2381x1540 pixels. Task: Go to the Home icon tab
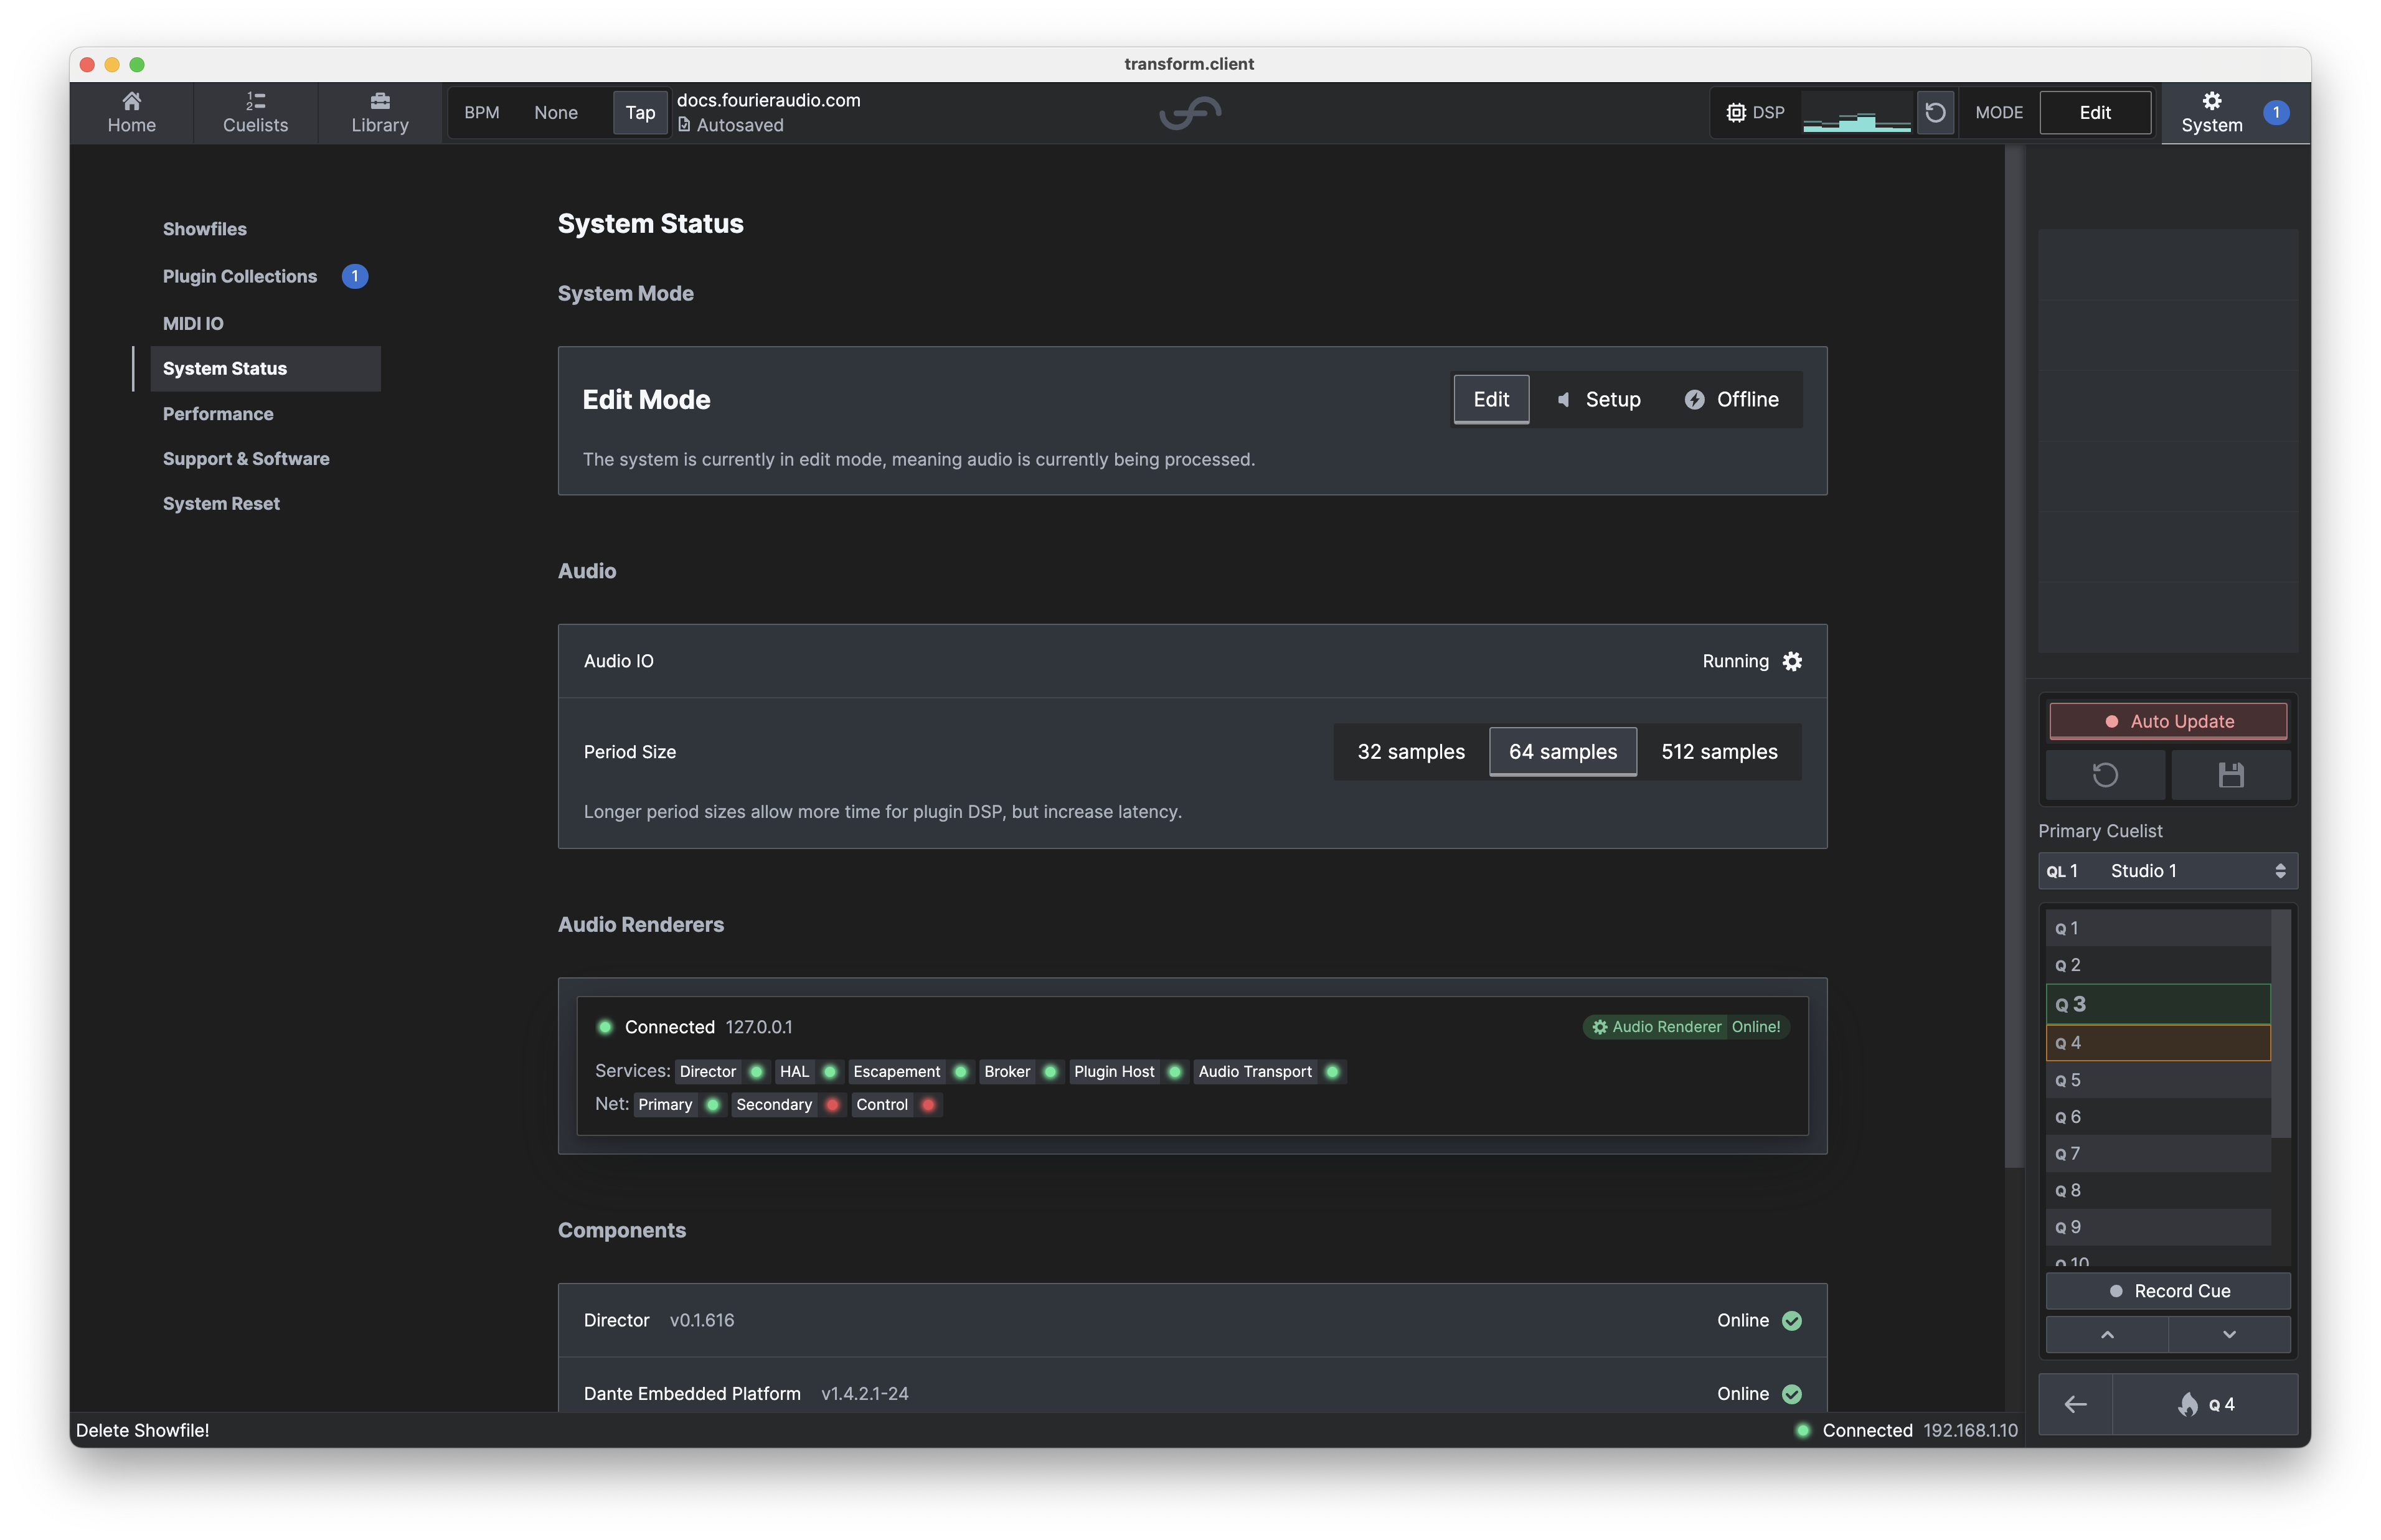click(131, 112)
